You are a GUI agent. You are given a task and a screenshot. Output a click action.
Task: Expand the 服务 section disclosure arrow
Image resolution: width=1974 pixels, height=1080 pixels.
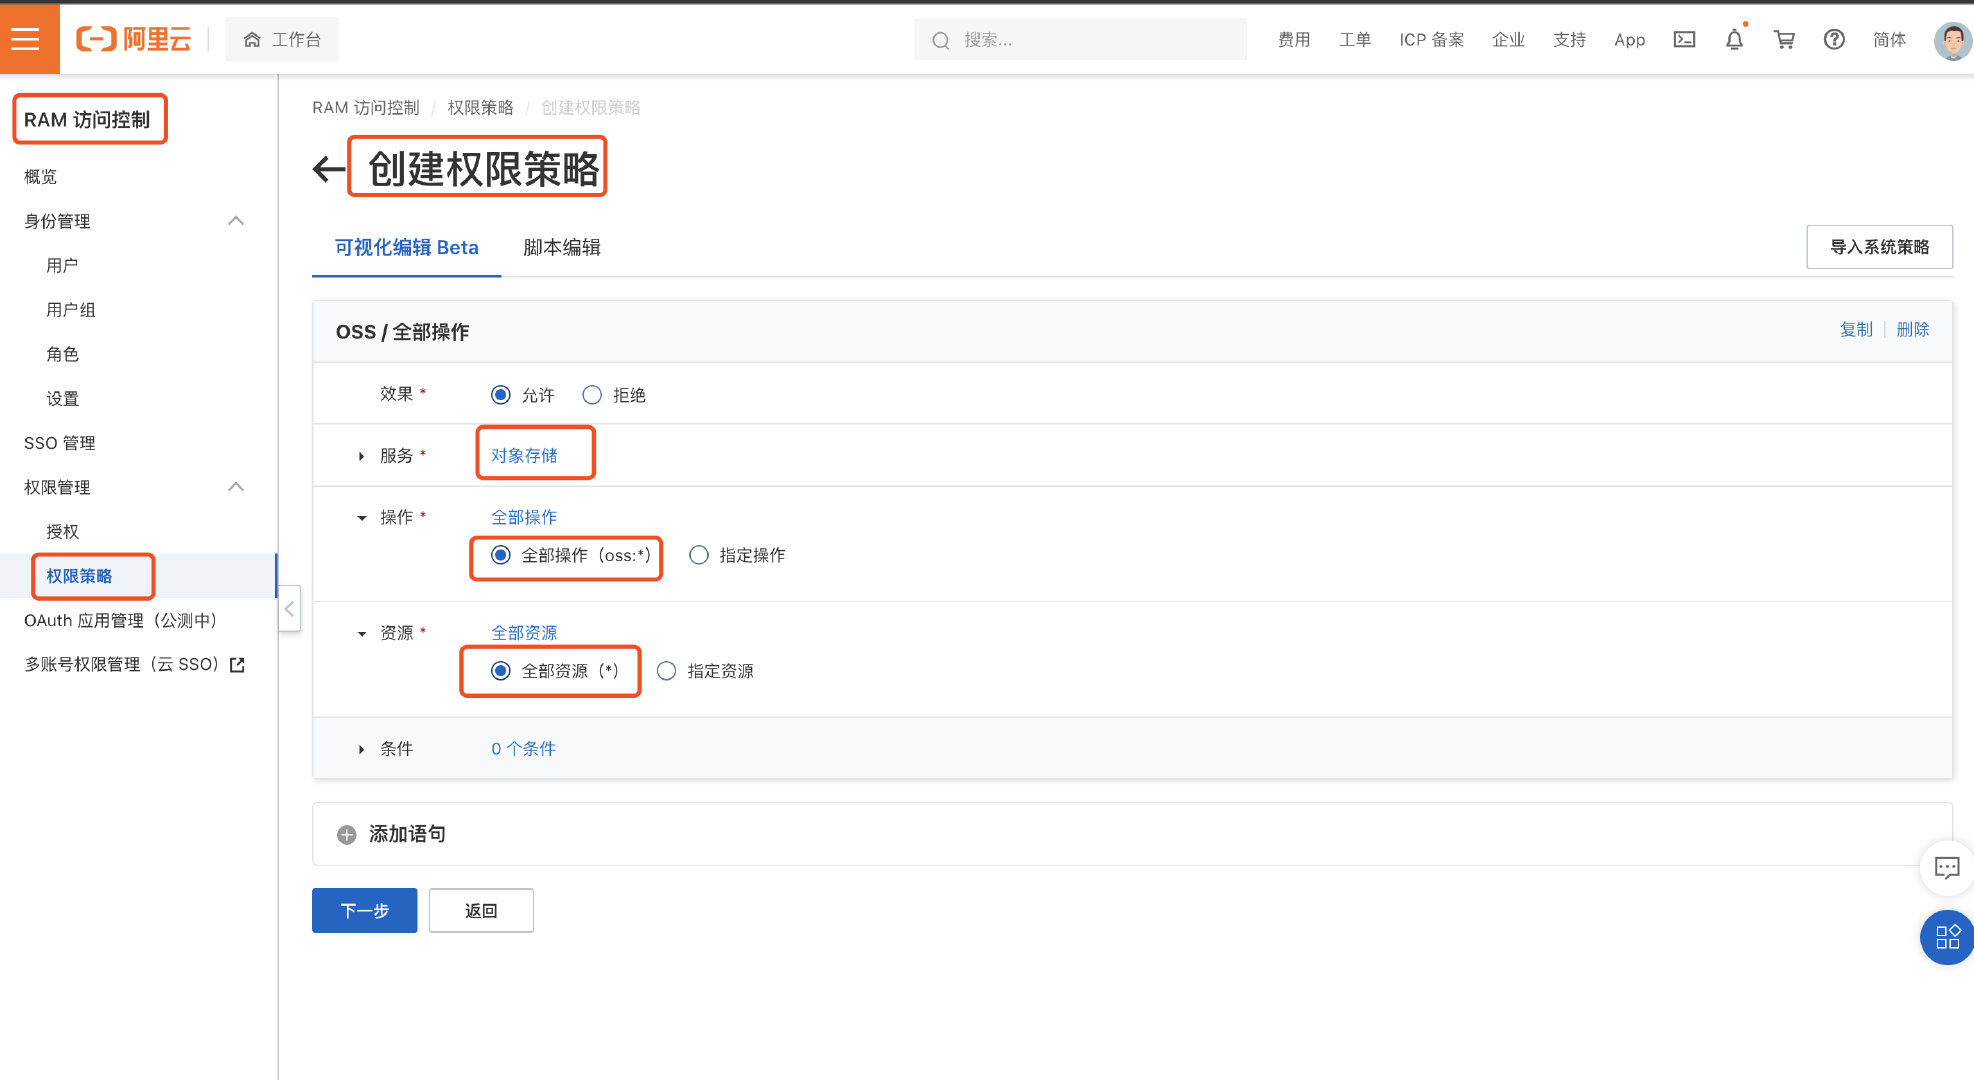coord(361,455)
